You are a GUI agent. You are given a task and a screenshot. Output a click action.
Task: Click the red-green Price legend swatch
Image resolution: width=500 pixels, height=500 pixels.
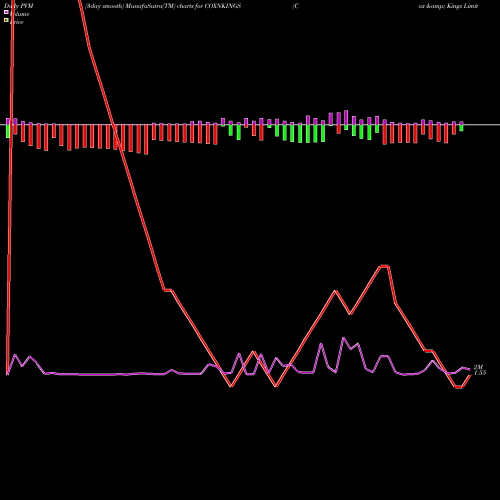click(6, 21)
